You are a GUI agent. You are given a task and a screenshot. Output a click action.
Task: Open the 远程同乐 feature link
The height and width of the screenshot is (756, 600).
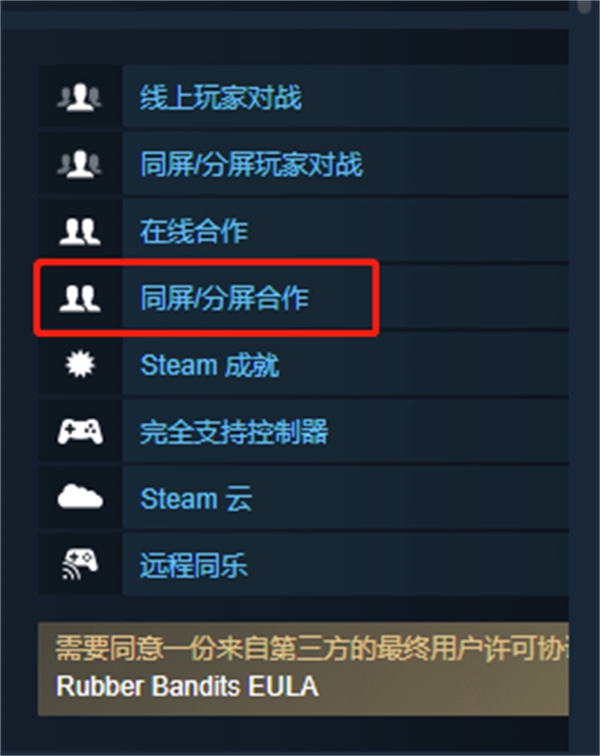[194, 566]
